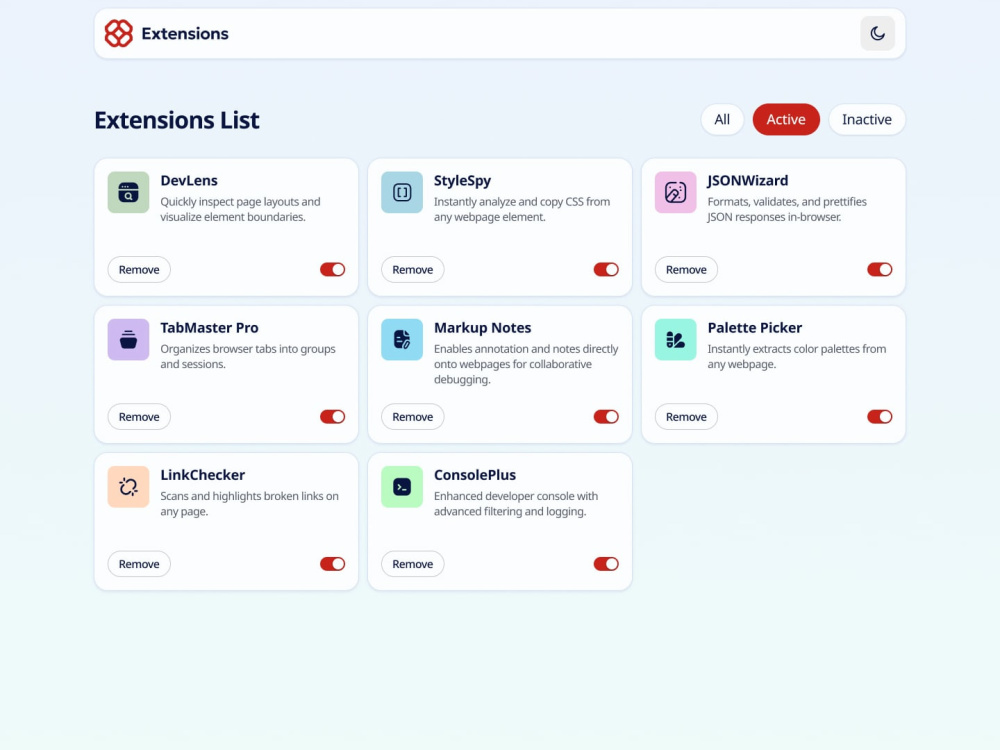Click description "Enables annotation and notes directly"
The image size is (1000, 750).
tap(526, 364)
